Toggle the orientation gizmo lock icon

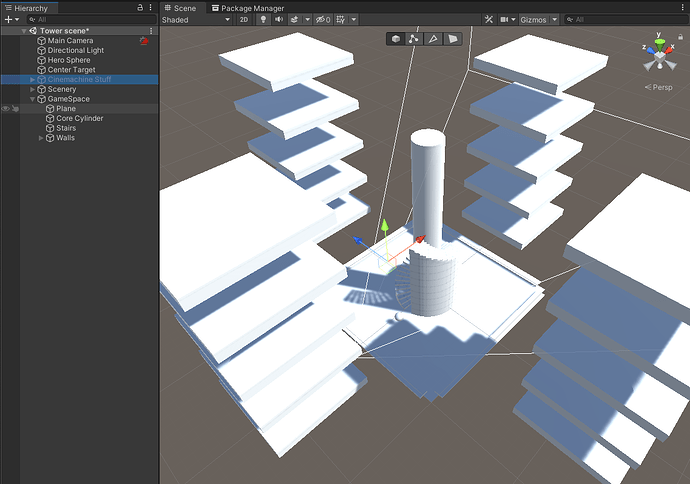coord(680,37)
